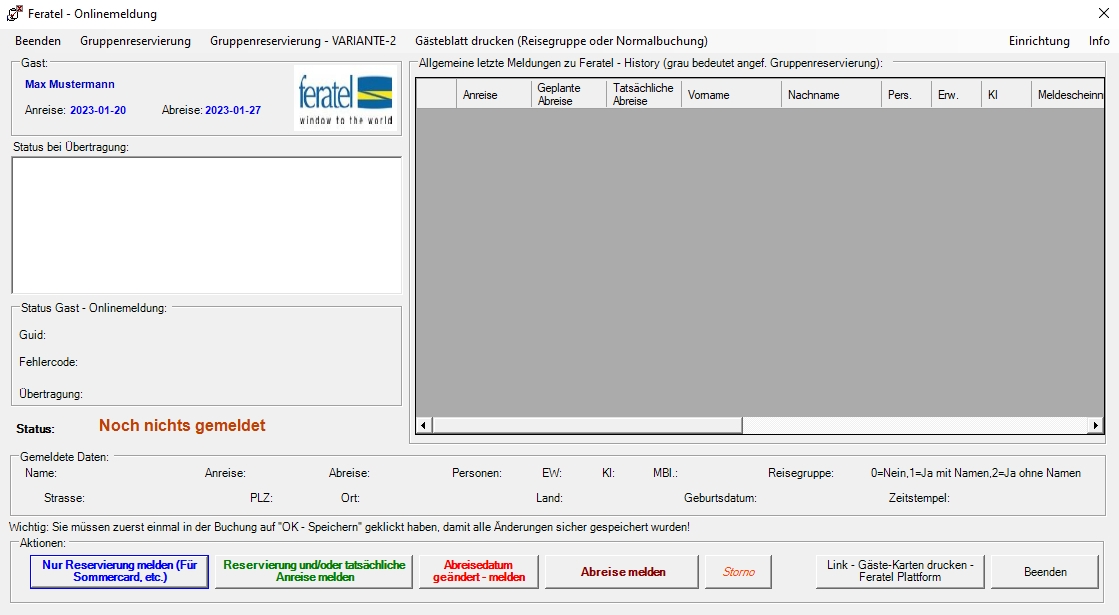Image resolution: width=1119 pixels, height=615 pixels.
Task: Click Abreise date 2023-01-27
Action: 233,110
